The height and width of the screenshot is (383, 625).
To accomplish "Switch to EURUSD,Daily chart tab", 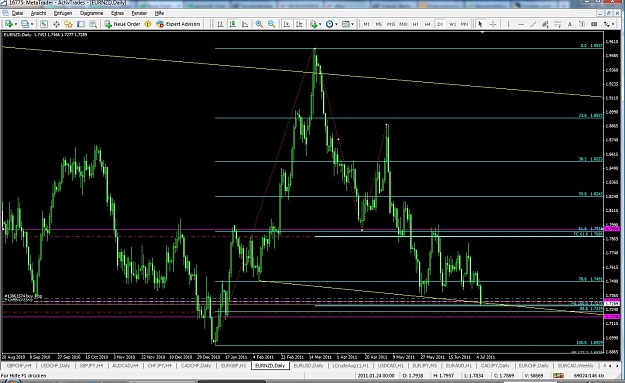I will coord(308,365).
